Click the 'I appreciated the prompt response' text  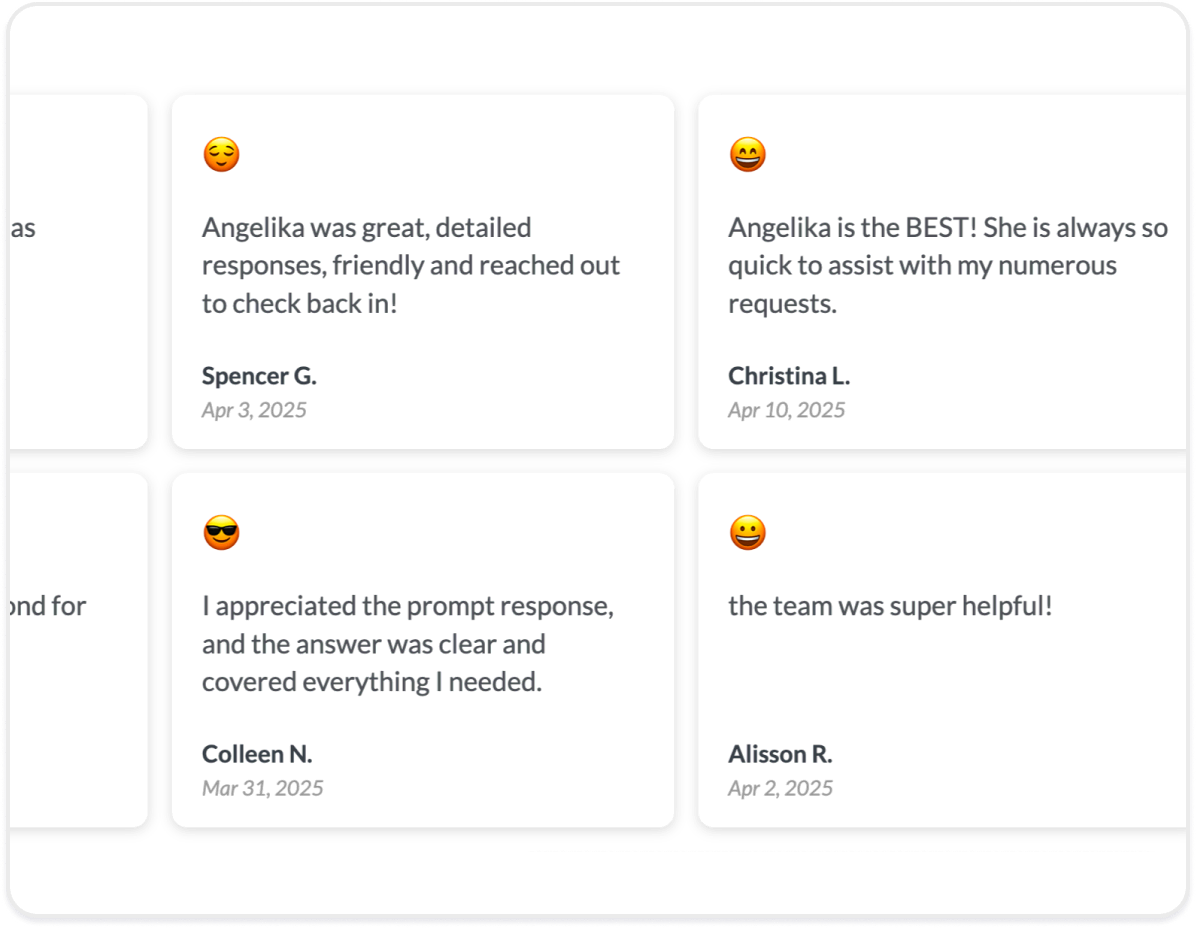click(408, 644)
